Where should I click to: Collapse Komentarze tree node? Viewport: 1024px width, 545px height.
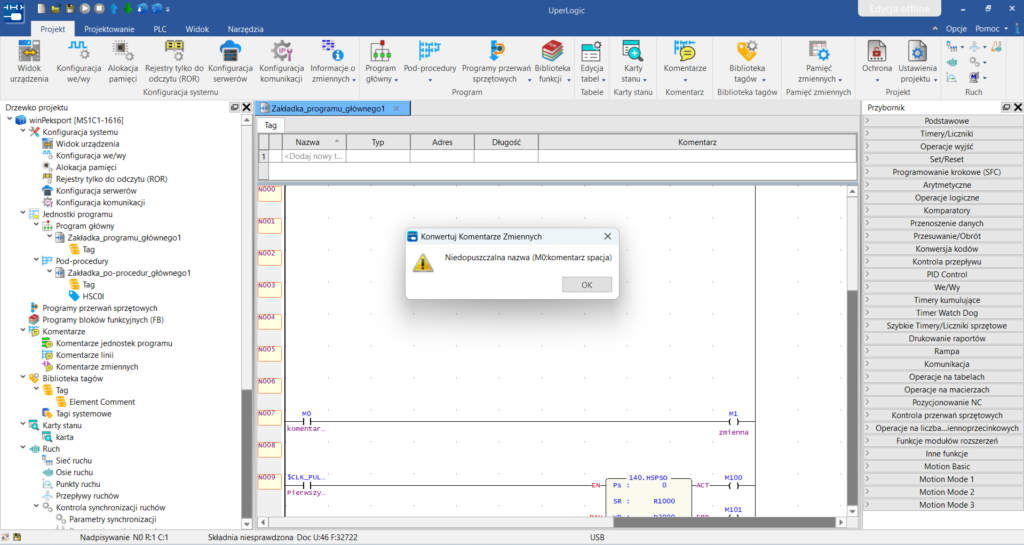23,331
